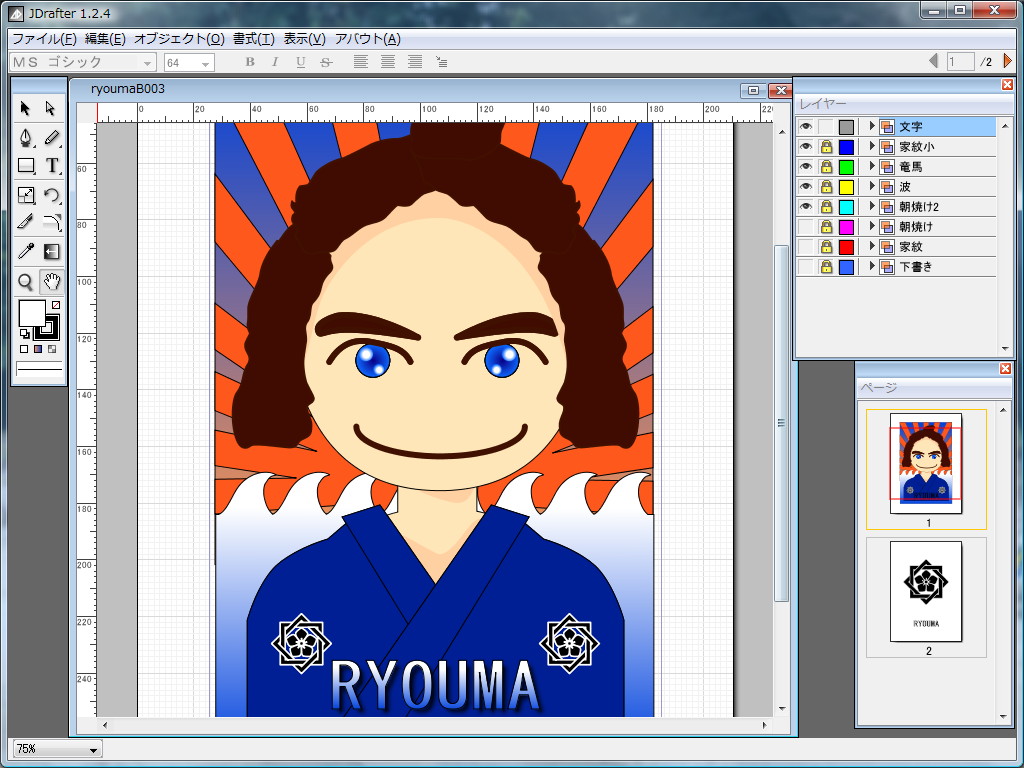The image size is (1024, 768).
Task: Pick the Eyedropper tool
Action: pos(25,251)
